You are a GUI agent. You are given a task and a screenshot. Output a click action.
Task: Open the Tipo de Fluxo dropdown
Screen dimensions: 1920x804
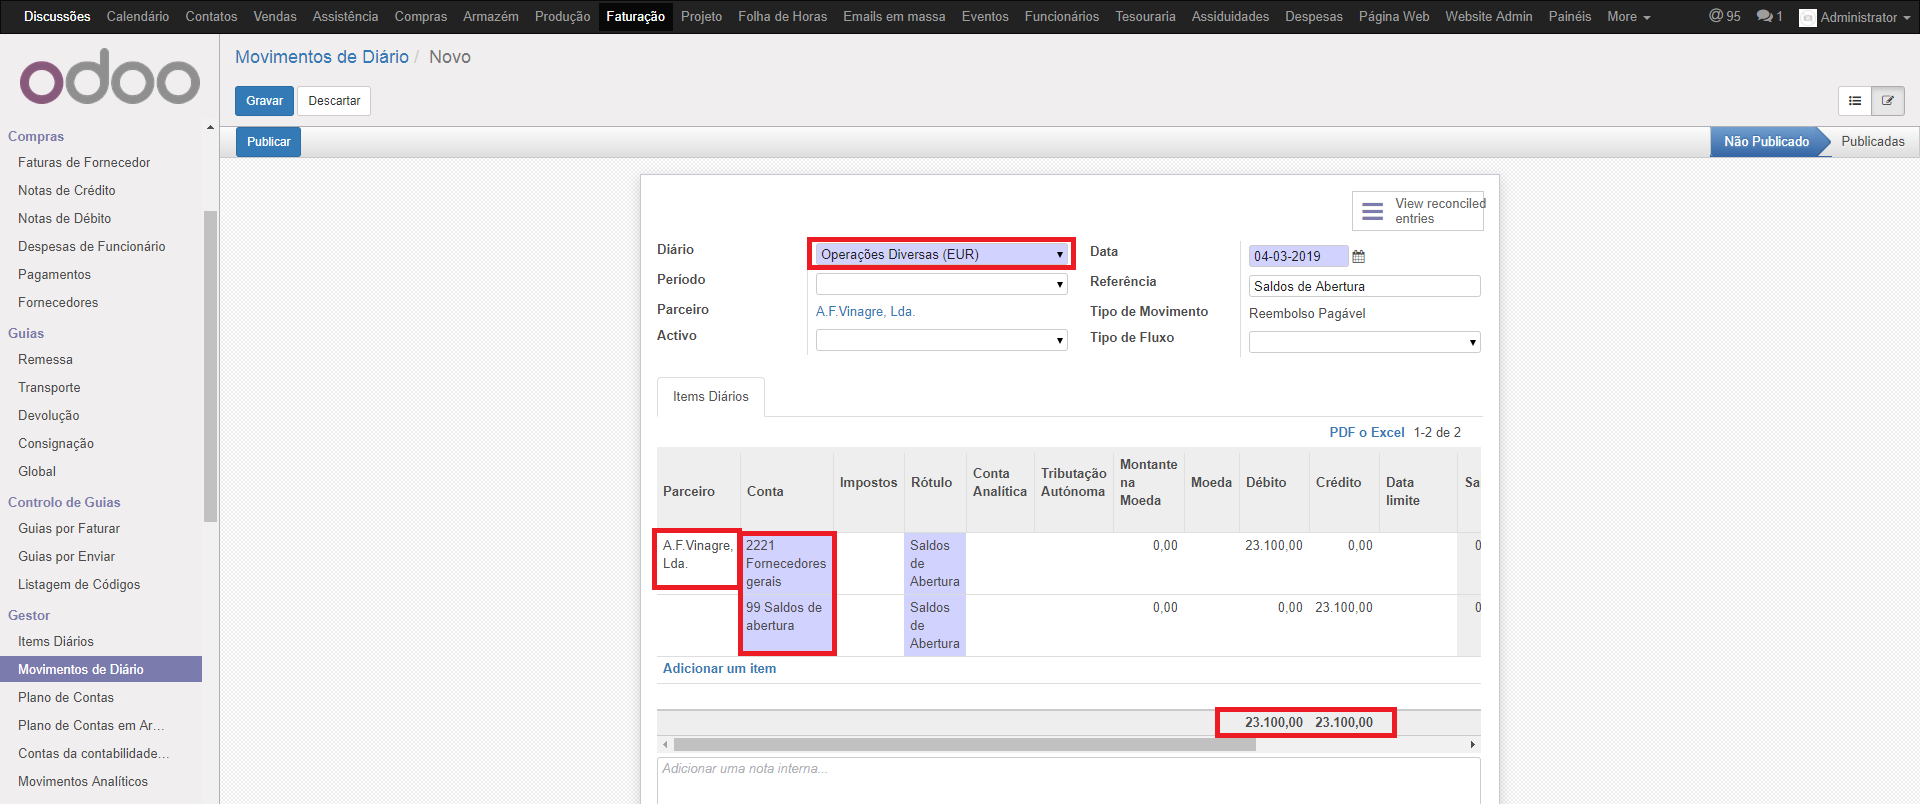(1364, 343)
